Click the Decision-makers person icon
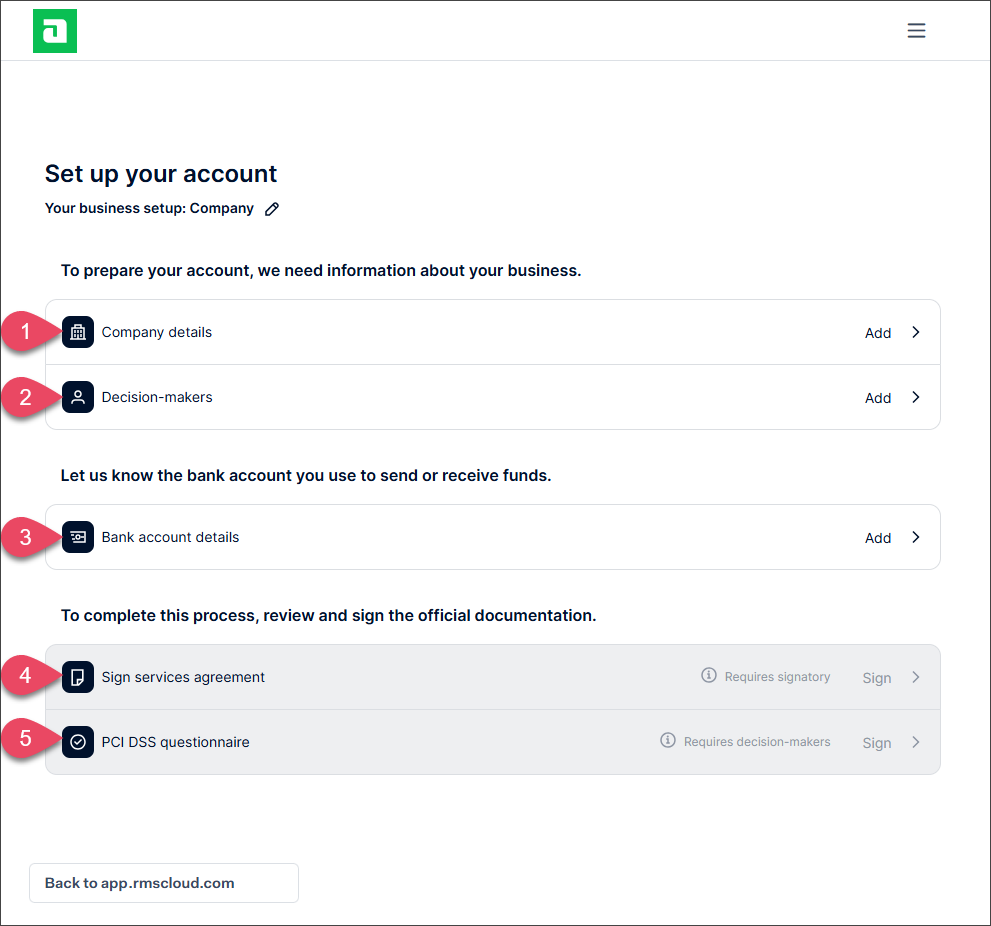The height and width of the screenshot is (926, 991). (x=78, y=397)
